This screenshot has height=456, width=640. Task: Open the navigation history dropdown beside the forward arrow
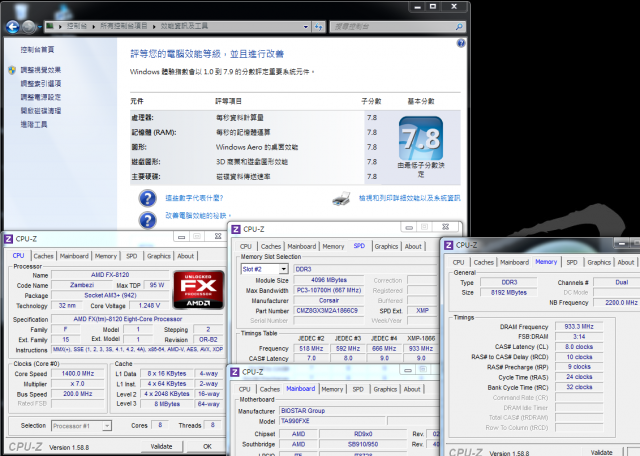tap(40, 27)
